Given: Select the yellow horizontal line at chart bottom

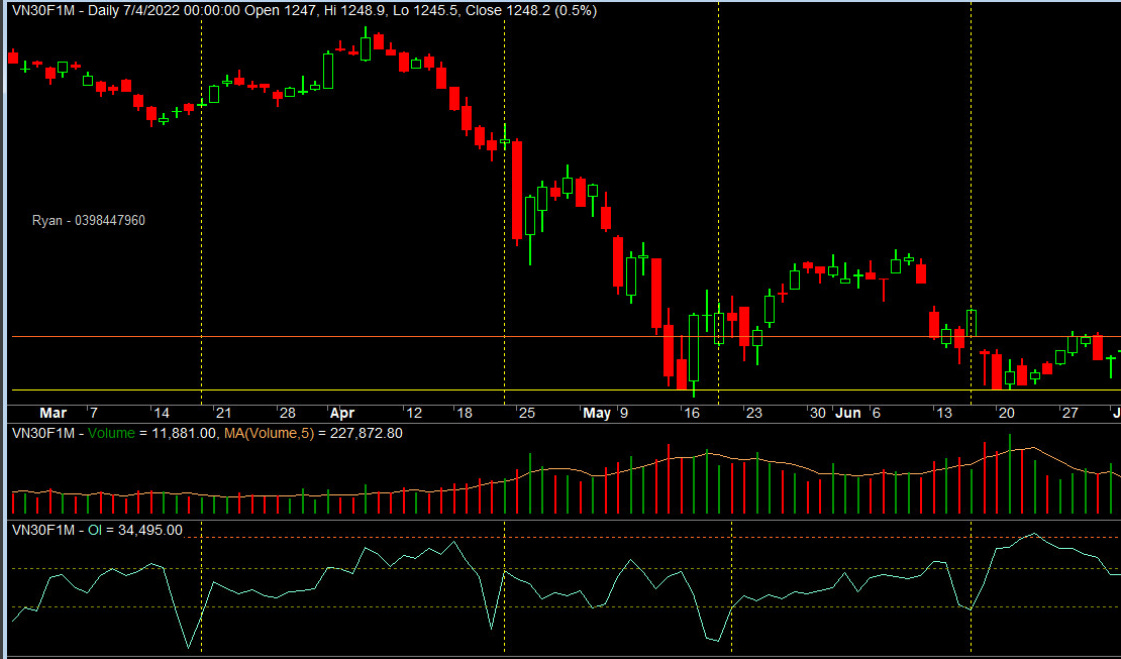Looking at the screenshot, I should [566, 390].
